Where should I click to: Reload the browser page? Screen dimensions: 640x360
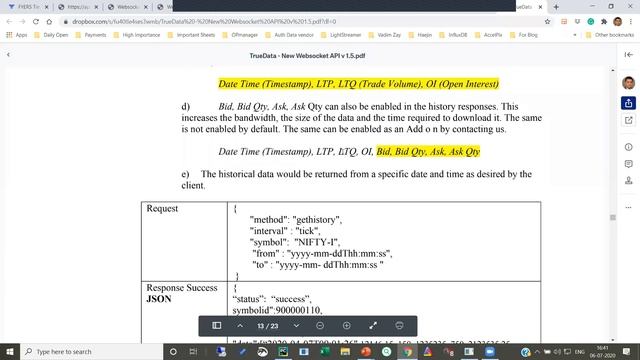pyautogui.click(x=36, y=22)
